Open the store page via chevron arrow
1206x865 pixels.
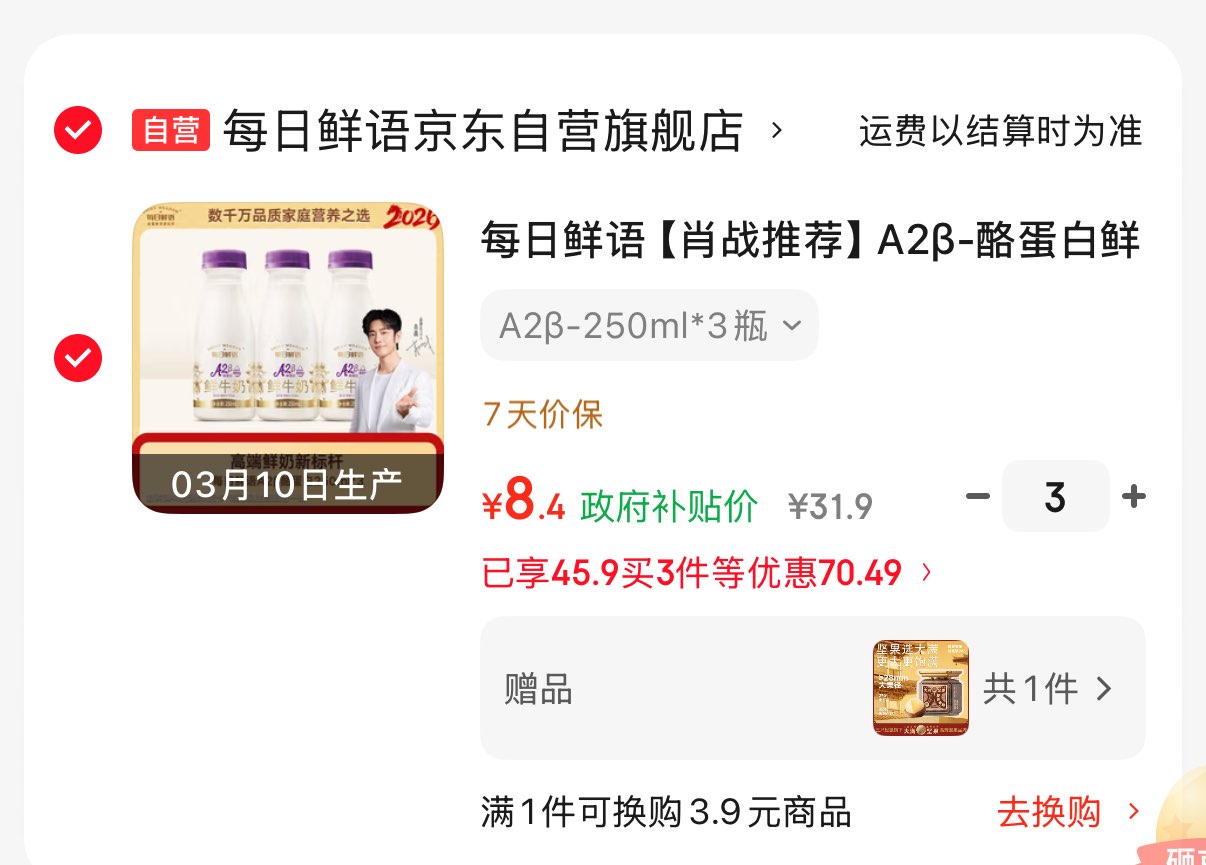pyautogui.click(x=777, y=131)
